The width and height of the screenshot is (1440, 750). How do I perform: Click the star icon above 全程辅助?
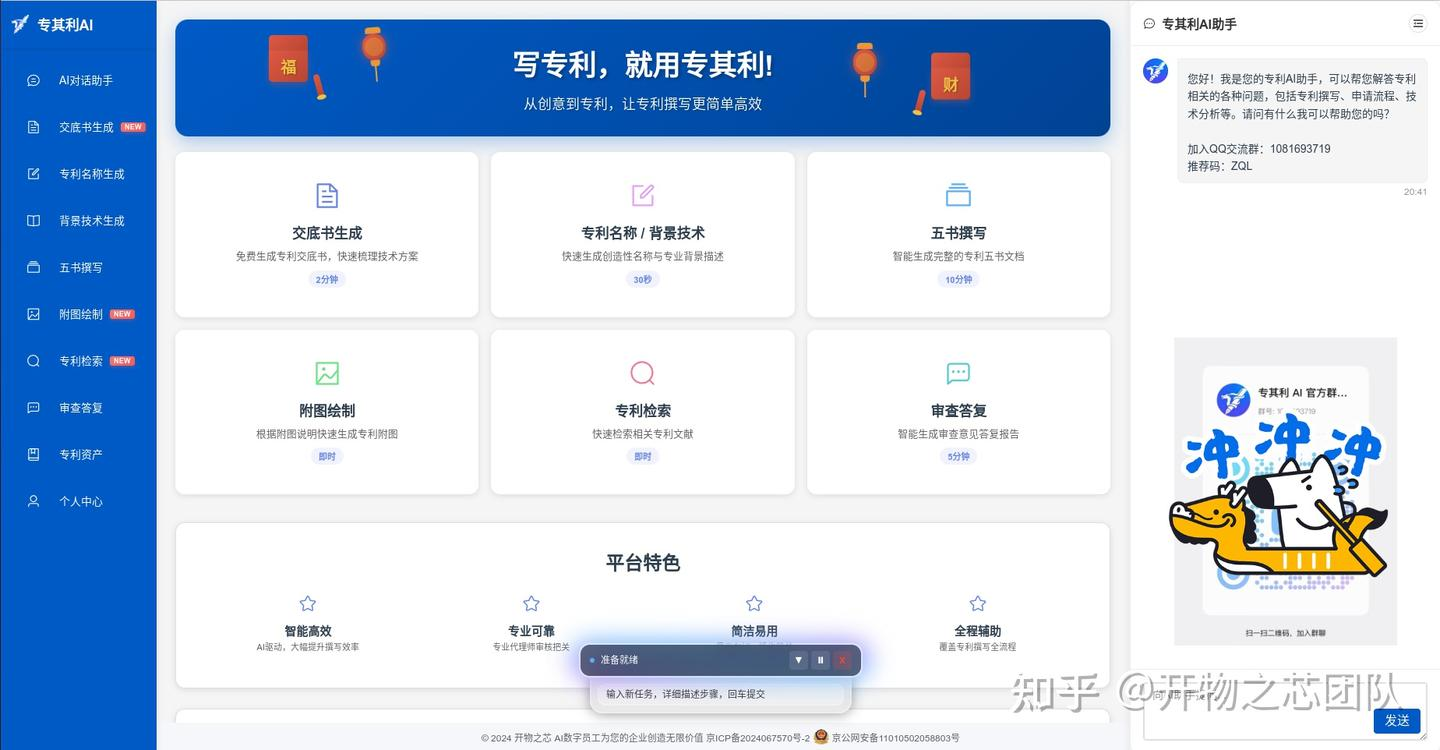tap(977, 604)
